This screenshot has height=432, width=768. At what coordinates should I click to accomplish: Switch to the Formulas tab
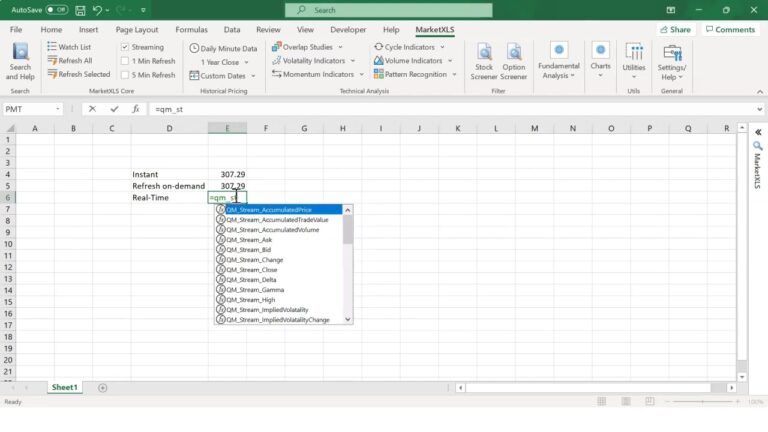[191, 29]
